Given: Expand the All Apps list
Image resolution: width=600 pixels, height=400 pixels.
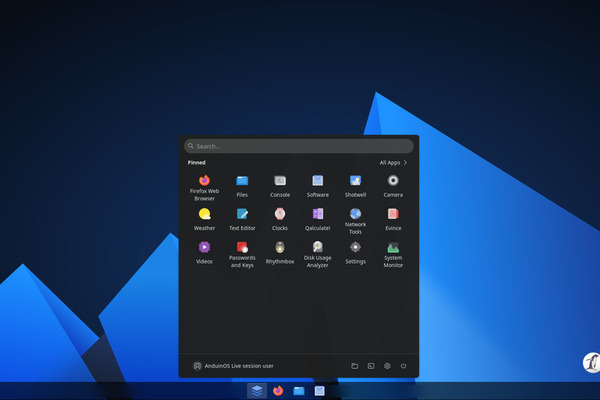Looking at the screenshot, I should [x=393, y=162].
